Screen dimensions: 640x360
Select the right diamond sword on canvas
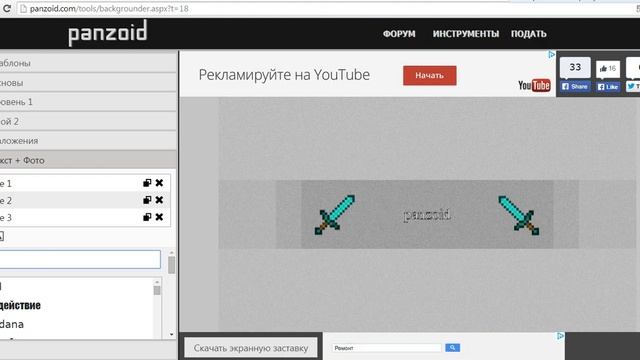point(519,215)
